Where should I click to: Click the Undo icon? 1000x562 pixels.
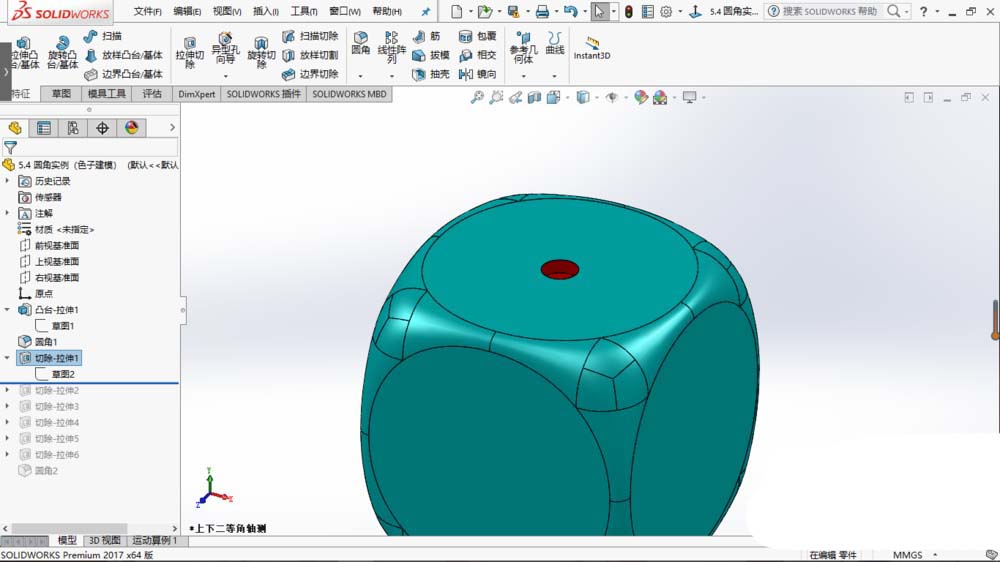[x=571, y=11]
